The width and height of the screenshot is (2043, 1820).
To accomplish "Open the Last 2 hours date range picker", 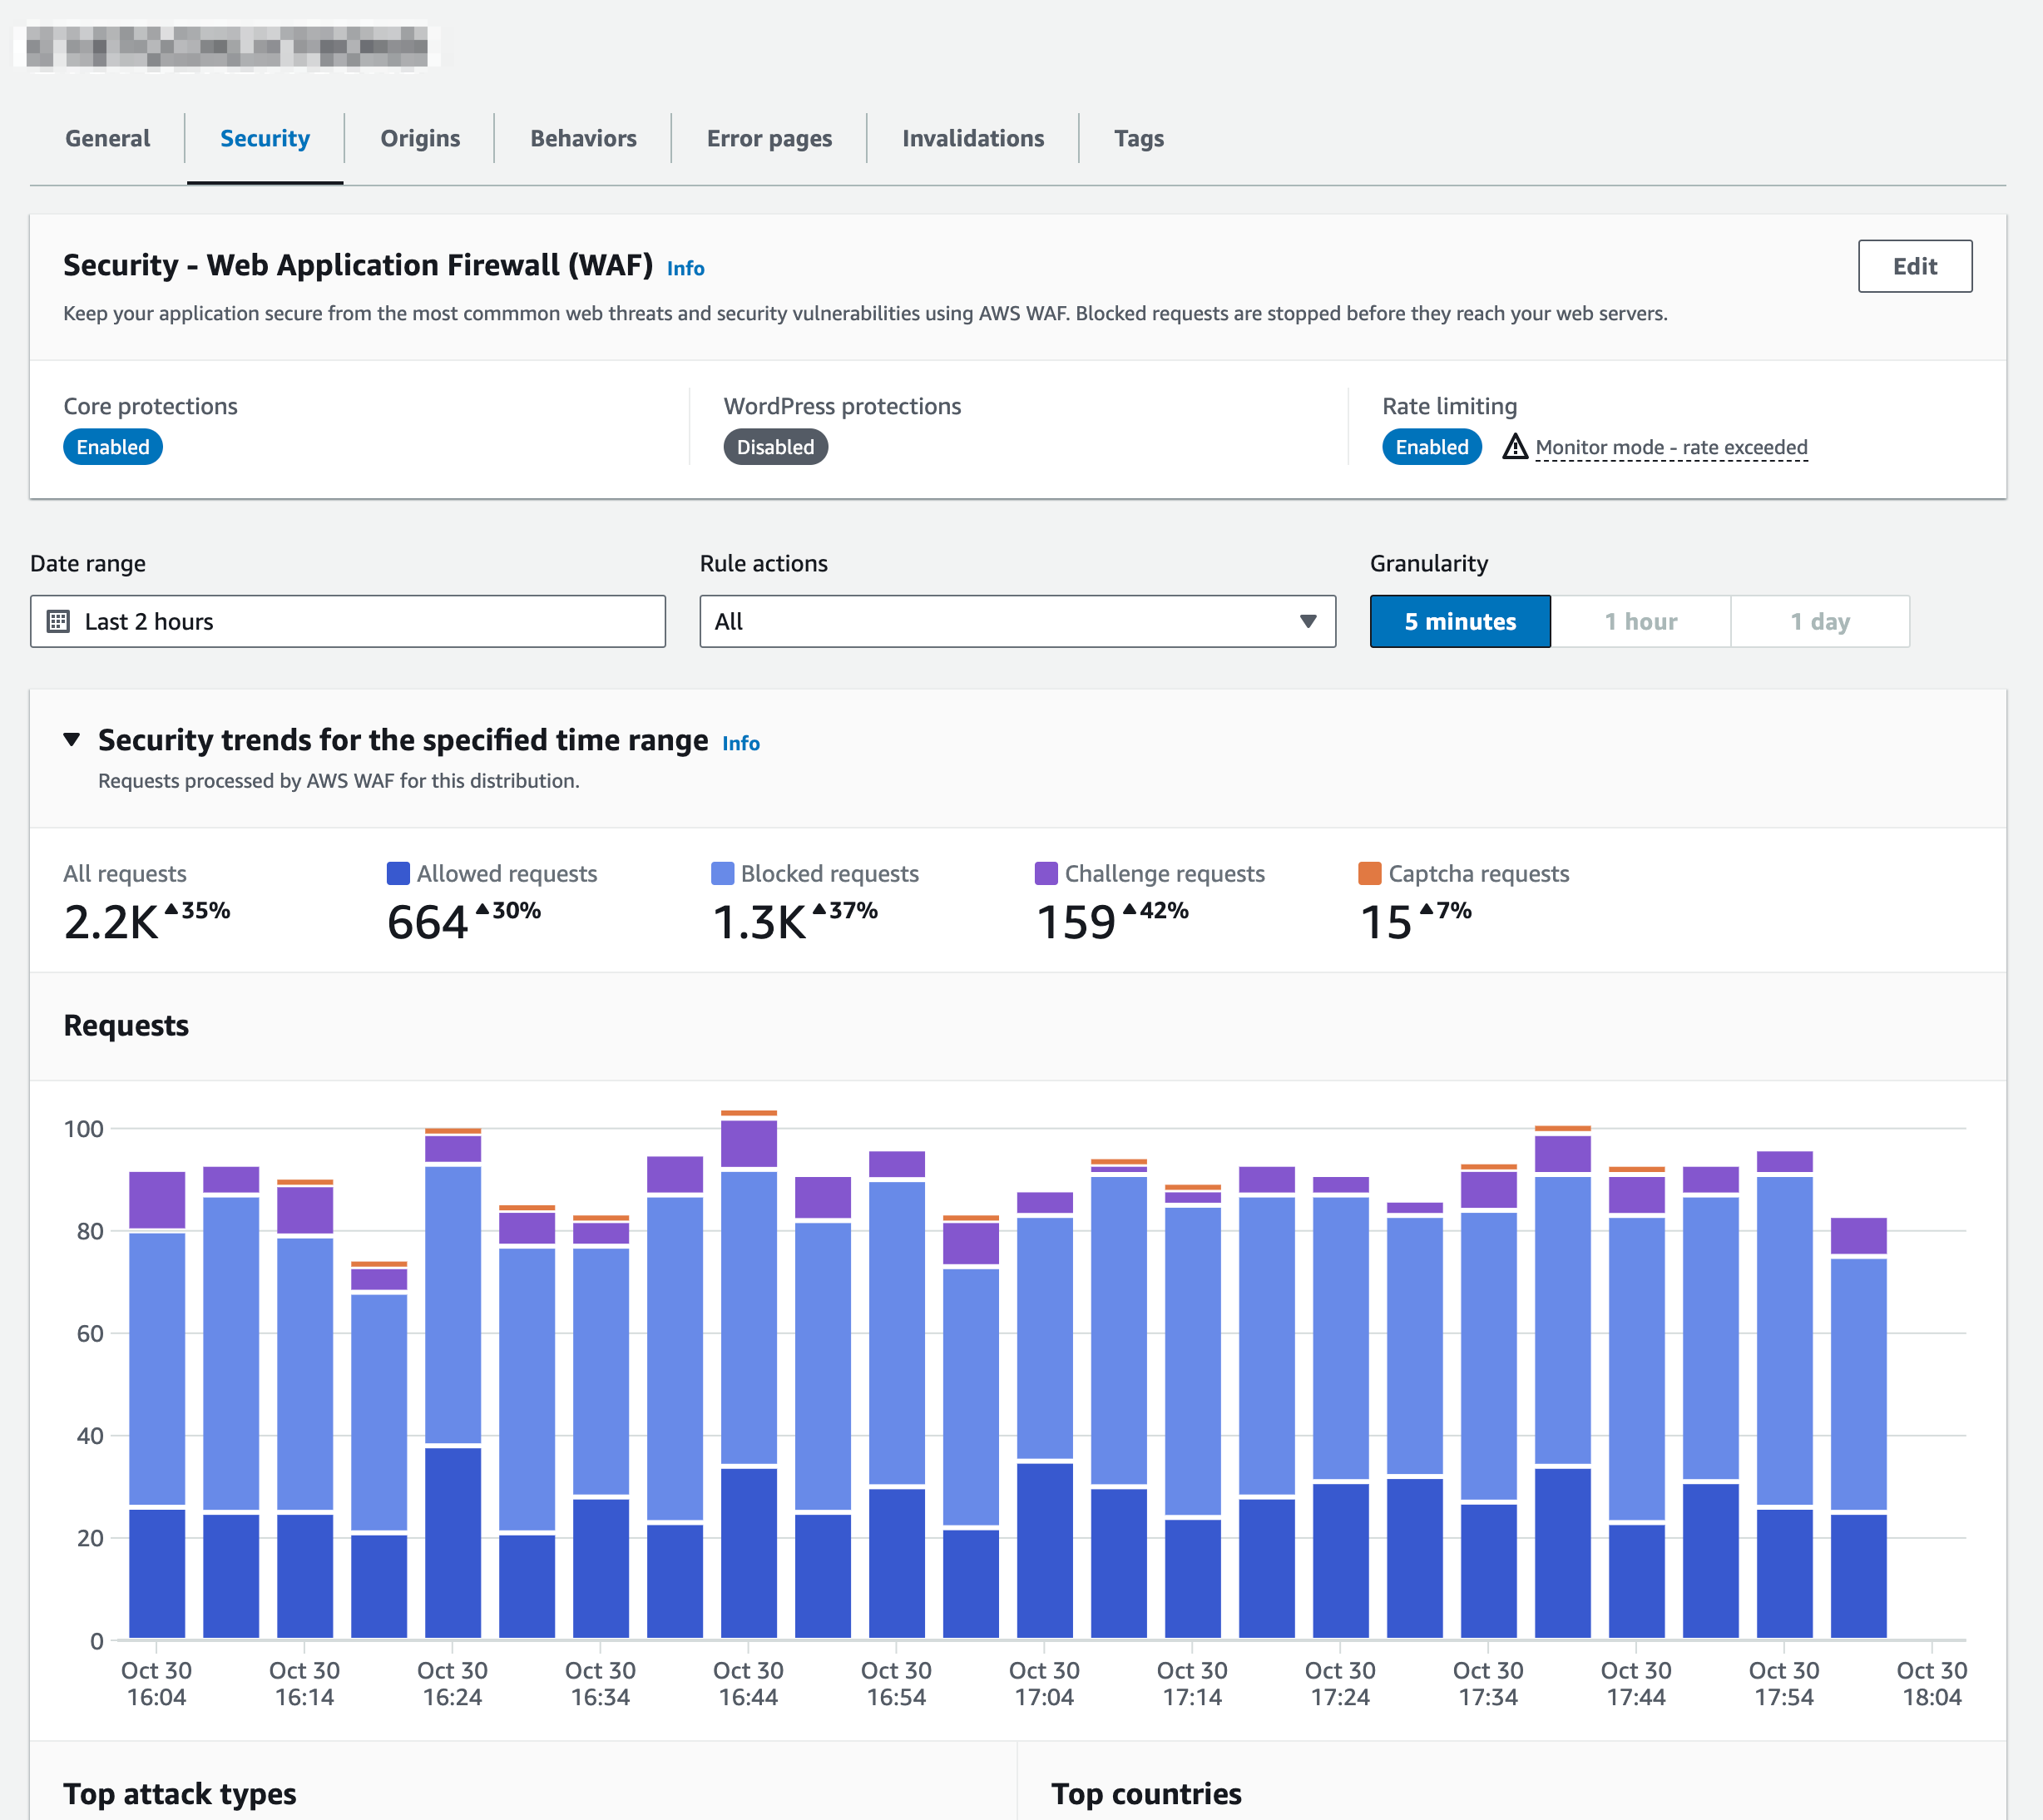I will [x=347, y=621].
